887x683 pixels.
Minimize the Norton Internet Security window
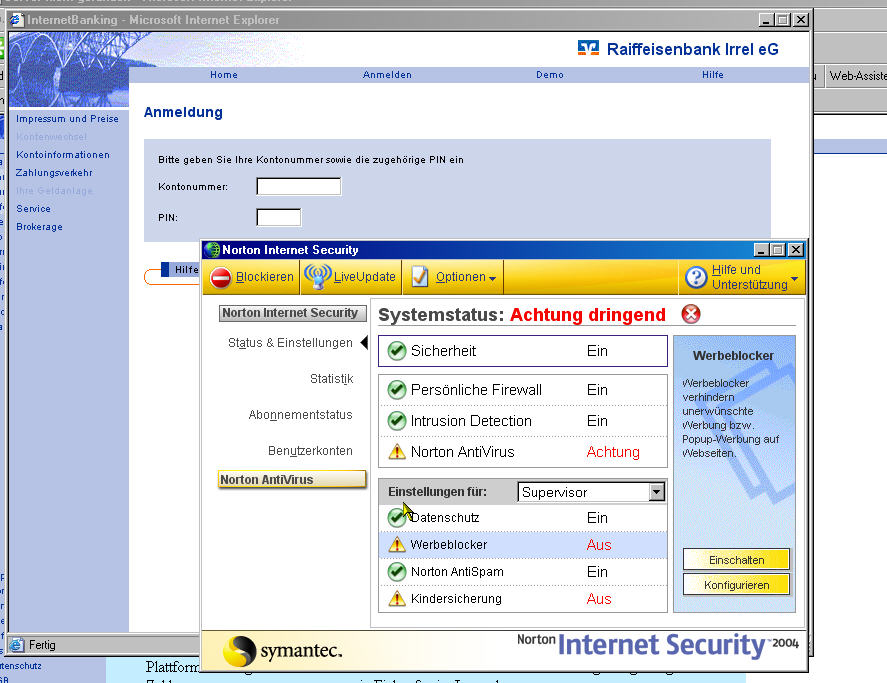coord(761,250)
